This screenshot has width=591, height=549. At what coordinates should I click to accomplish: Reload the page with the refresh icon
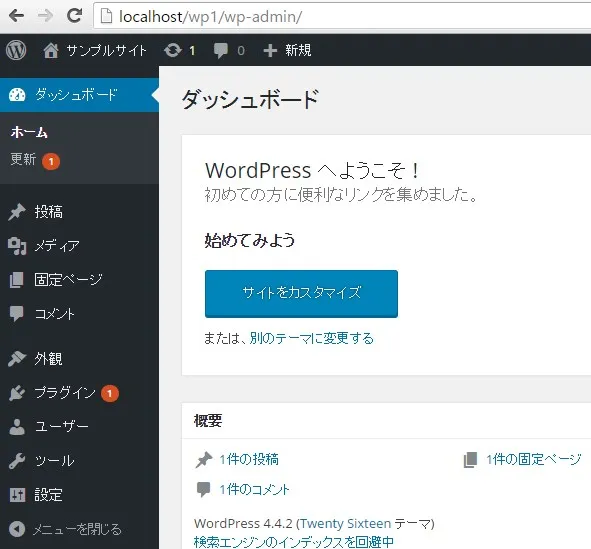pyautogui.click(x=74, y=15)
